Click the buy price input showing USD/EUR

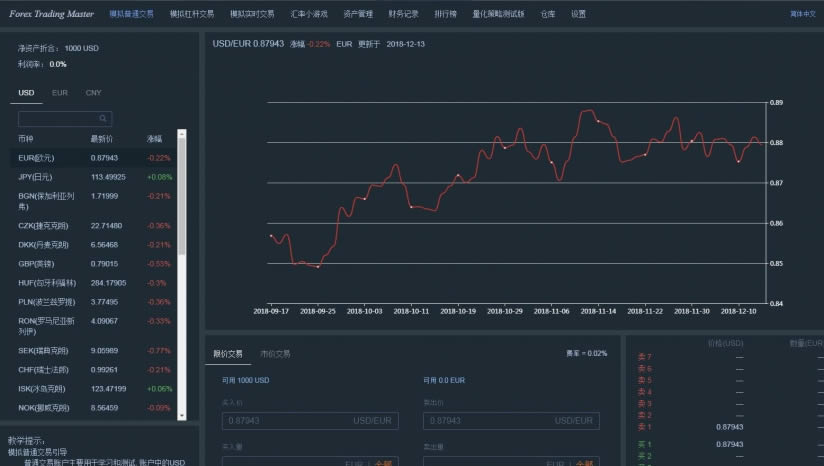(310, 421)
